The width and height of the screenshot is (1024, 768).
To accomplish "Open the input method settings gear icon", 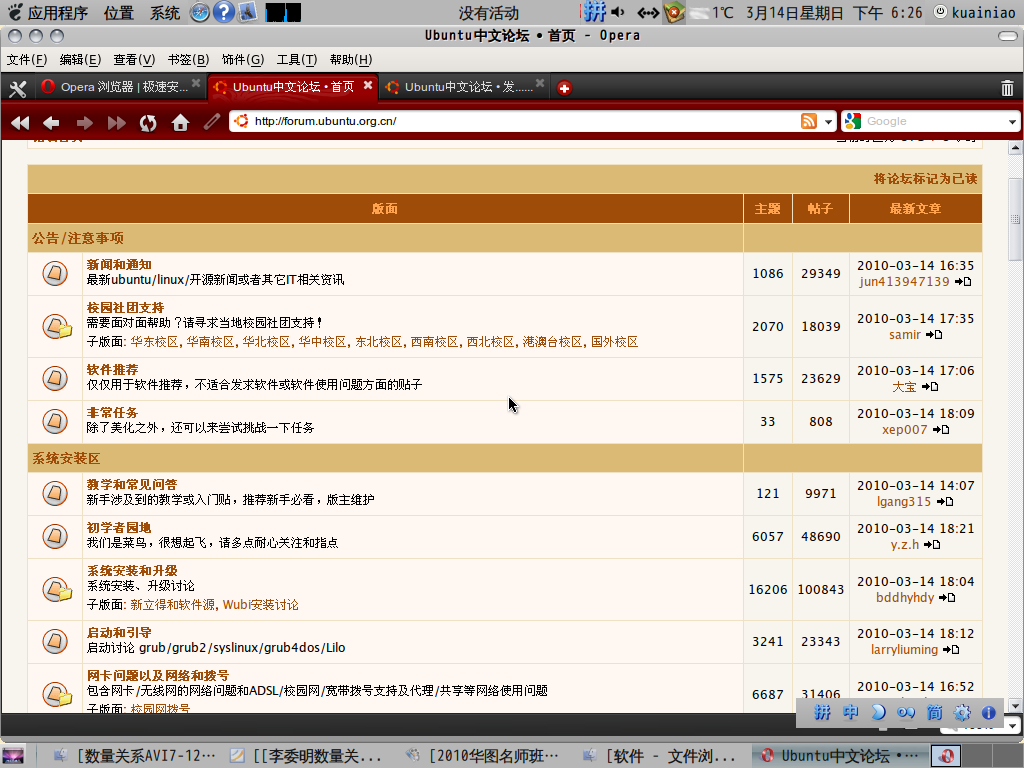I will 962,712.
